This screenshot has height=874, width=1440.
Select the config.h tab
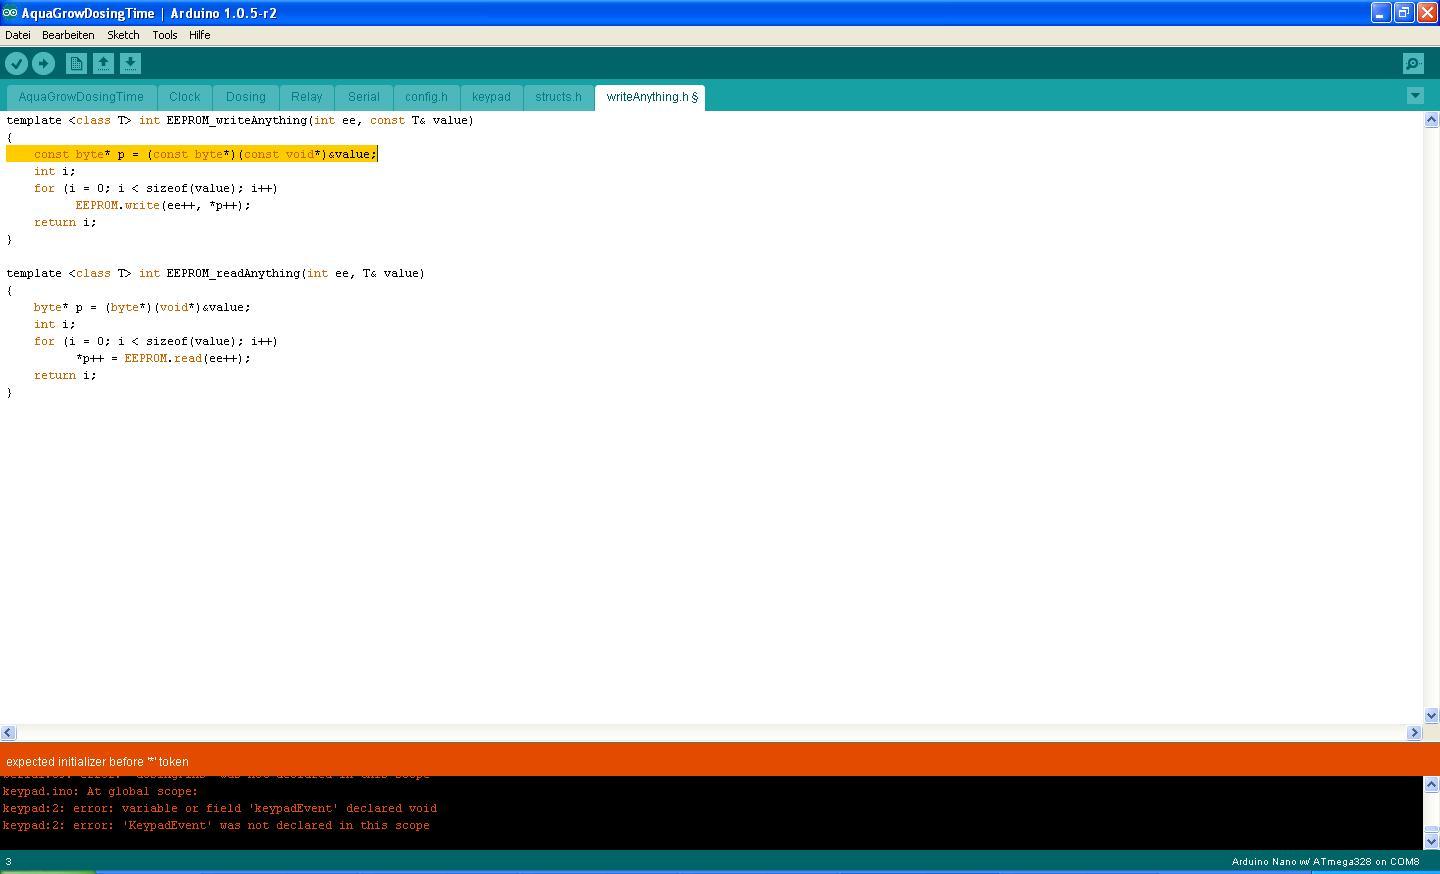(426, 97)
